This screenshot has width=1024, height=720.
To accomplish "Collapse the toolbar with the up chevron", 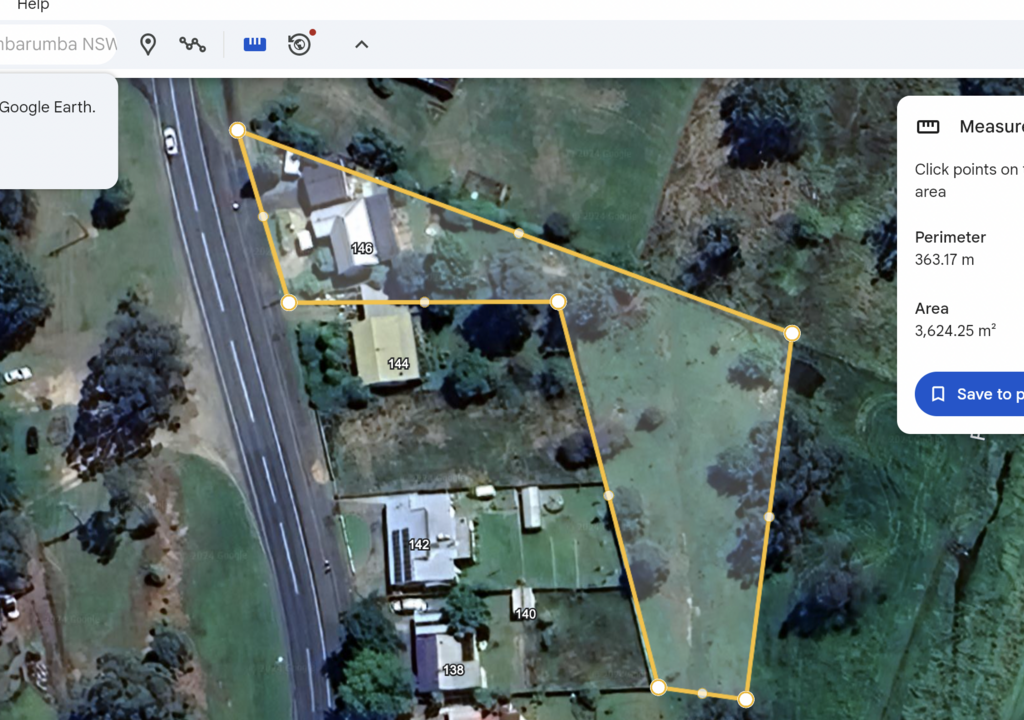I will pyautogui.click(x=361, y=44).
